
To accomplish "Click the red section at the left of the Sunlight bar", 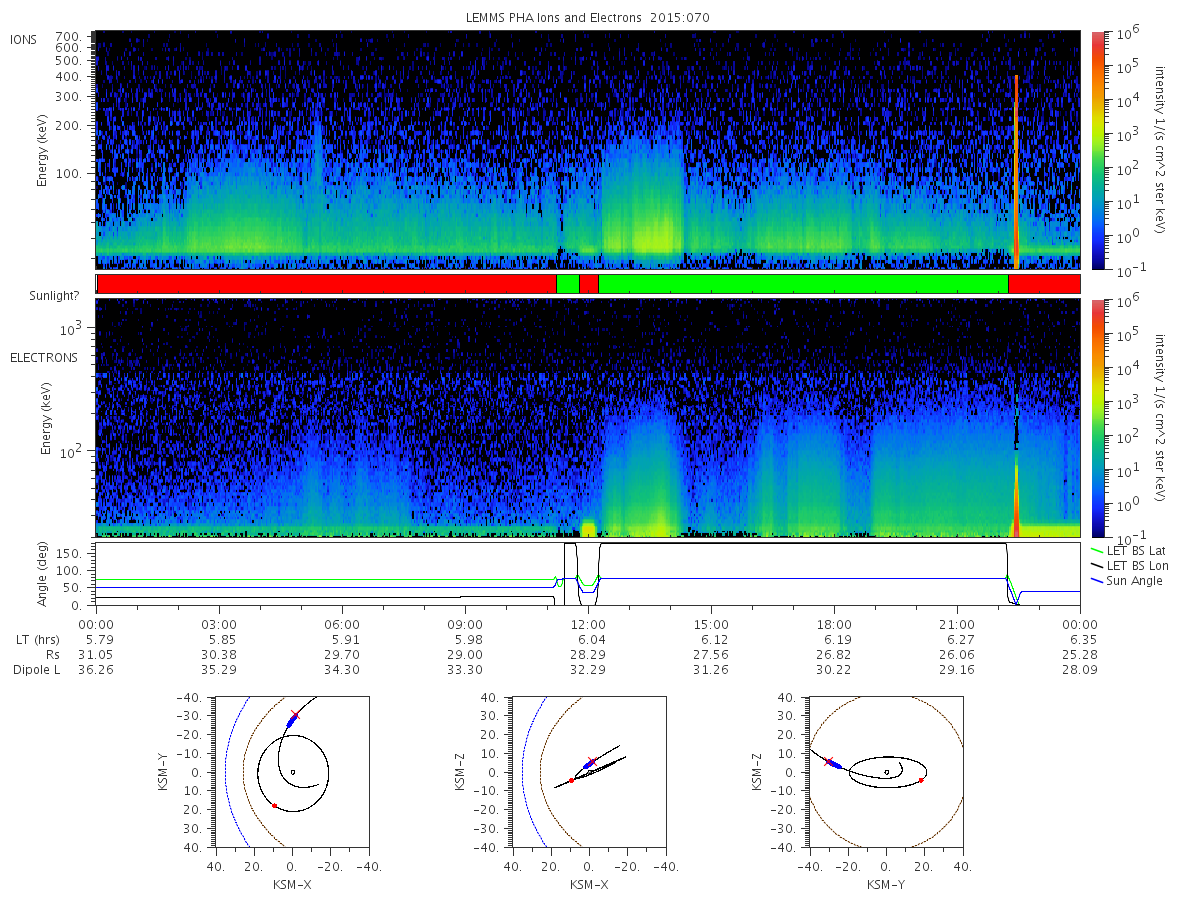I will pos(326,284).
